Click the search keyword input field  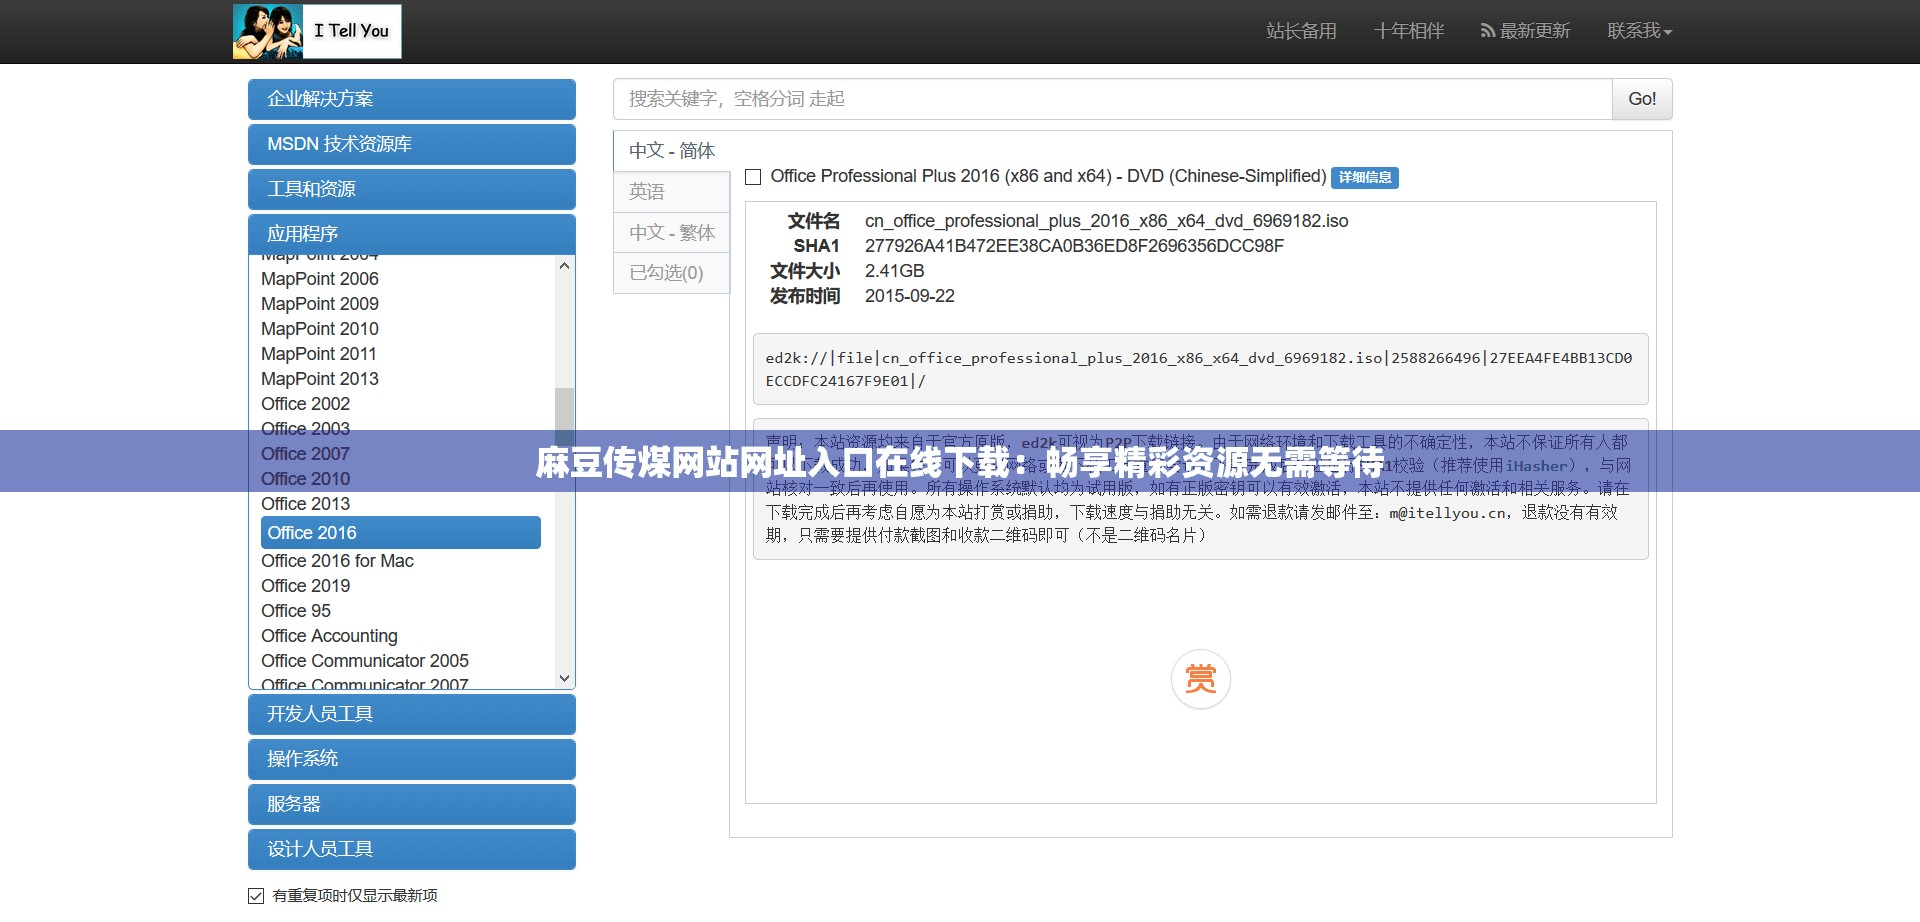[x=1112, y=99]
